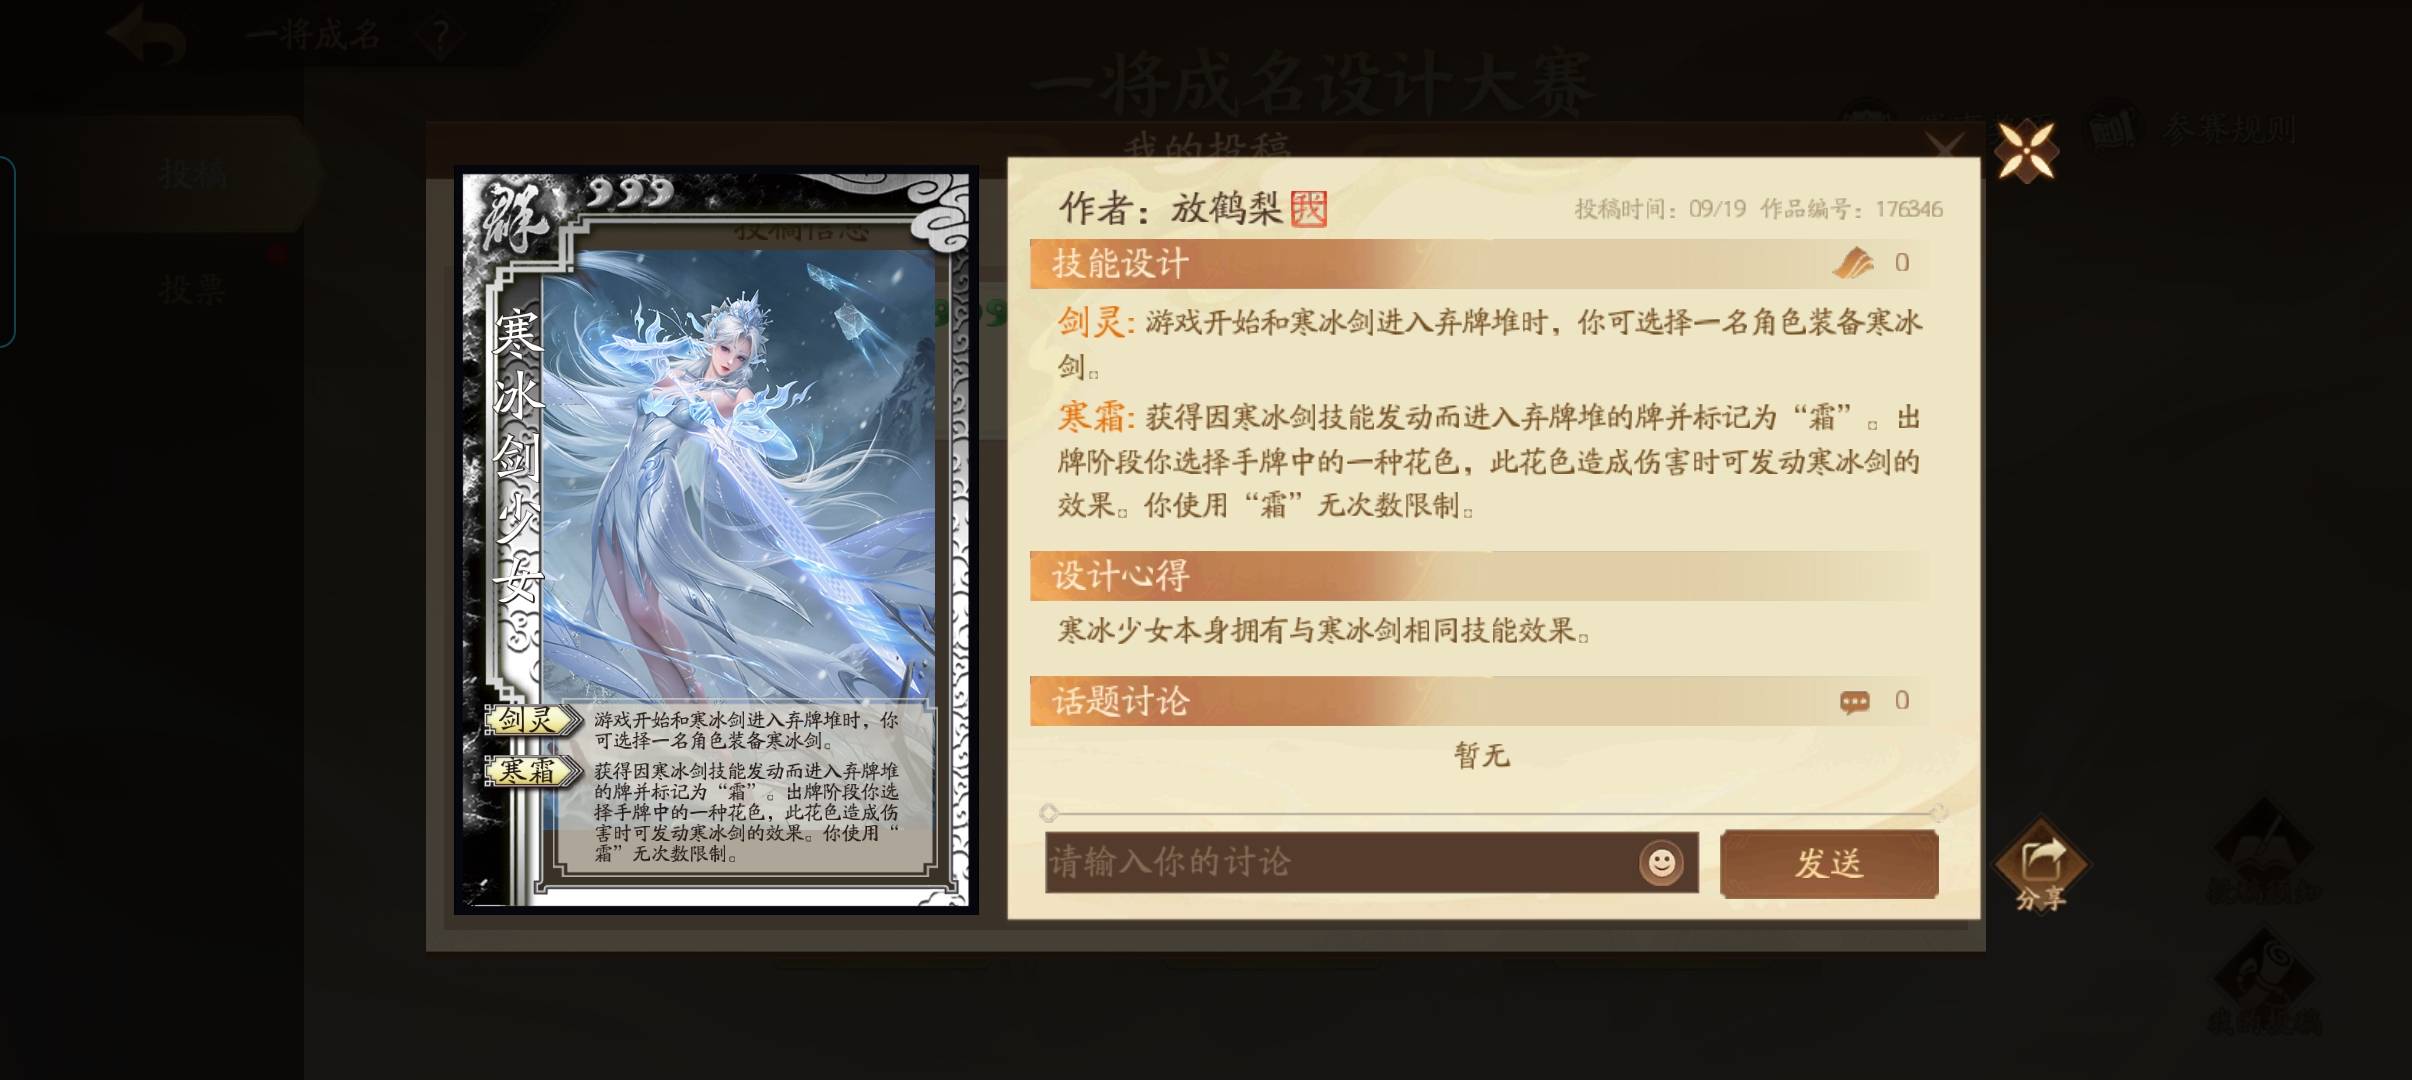
Task: Click the comment bubble icon in 话题讨论
Action: click(1854, 702)
